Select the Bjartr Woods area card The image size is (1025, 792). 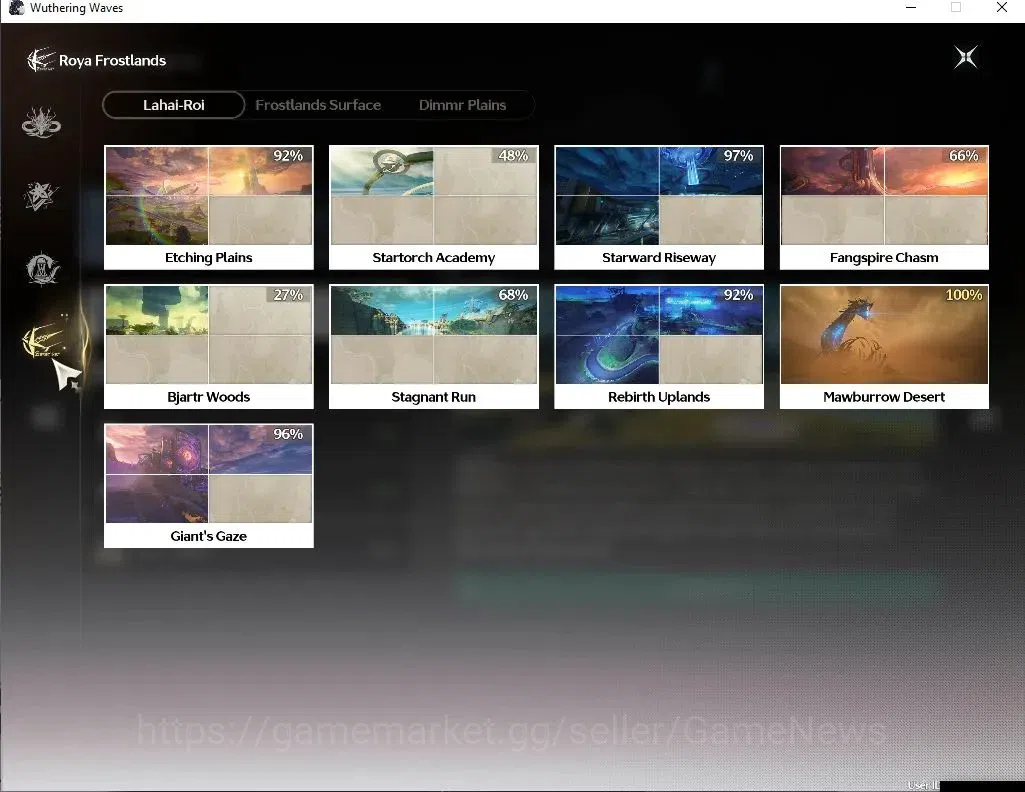209,346
